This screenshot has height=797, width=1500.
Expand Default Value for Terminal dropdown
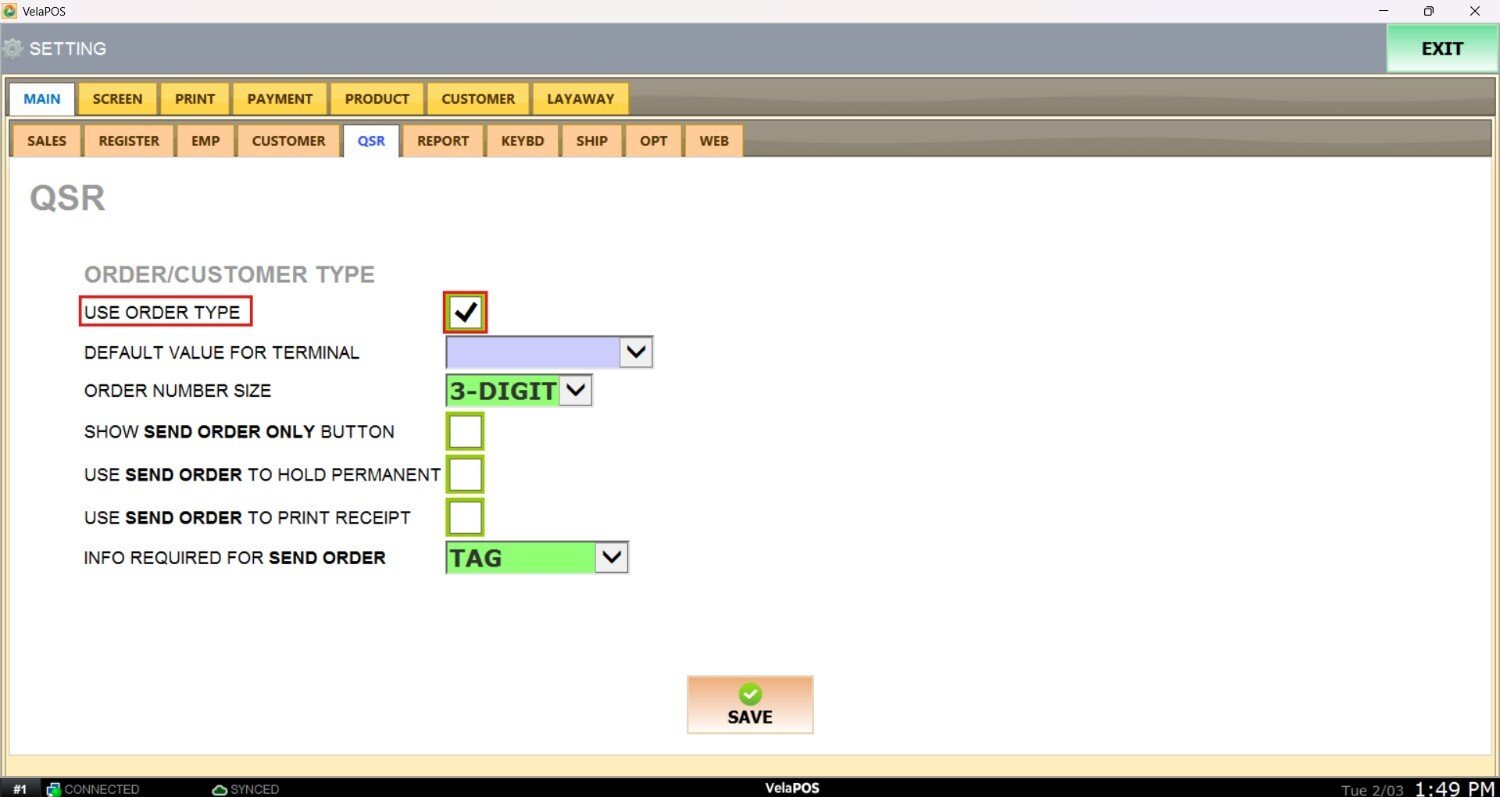click(636, 352)
